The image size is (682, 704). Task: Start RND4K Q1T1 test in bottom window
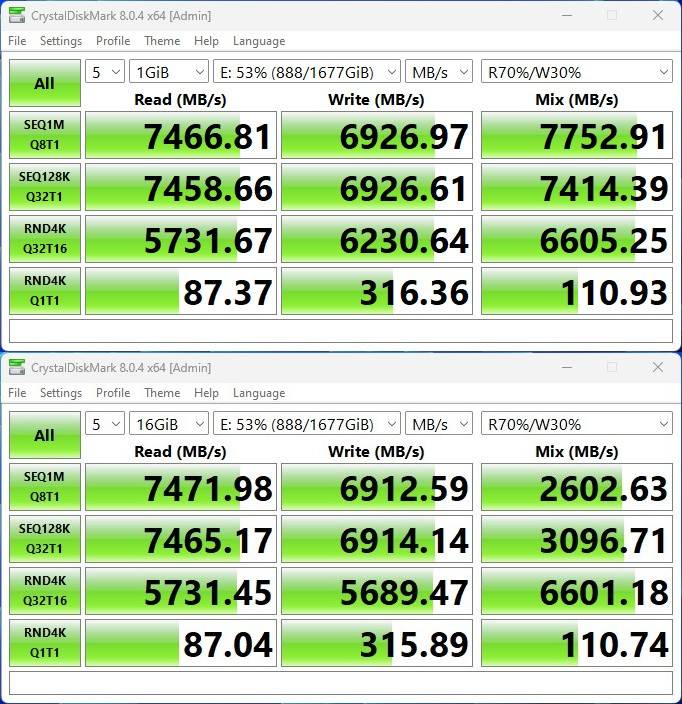[x=45, y=643]
